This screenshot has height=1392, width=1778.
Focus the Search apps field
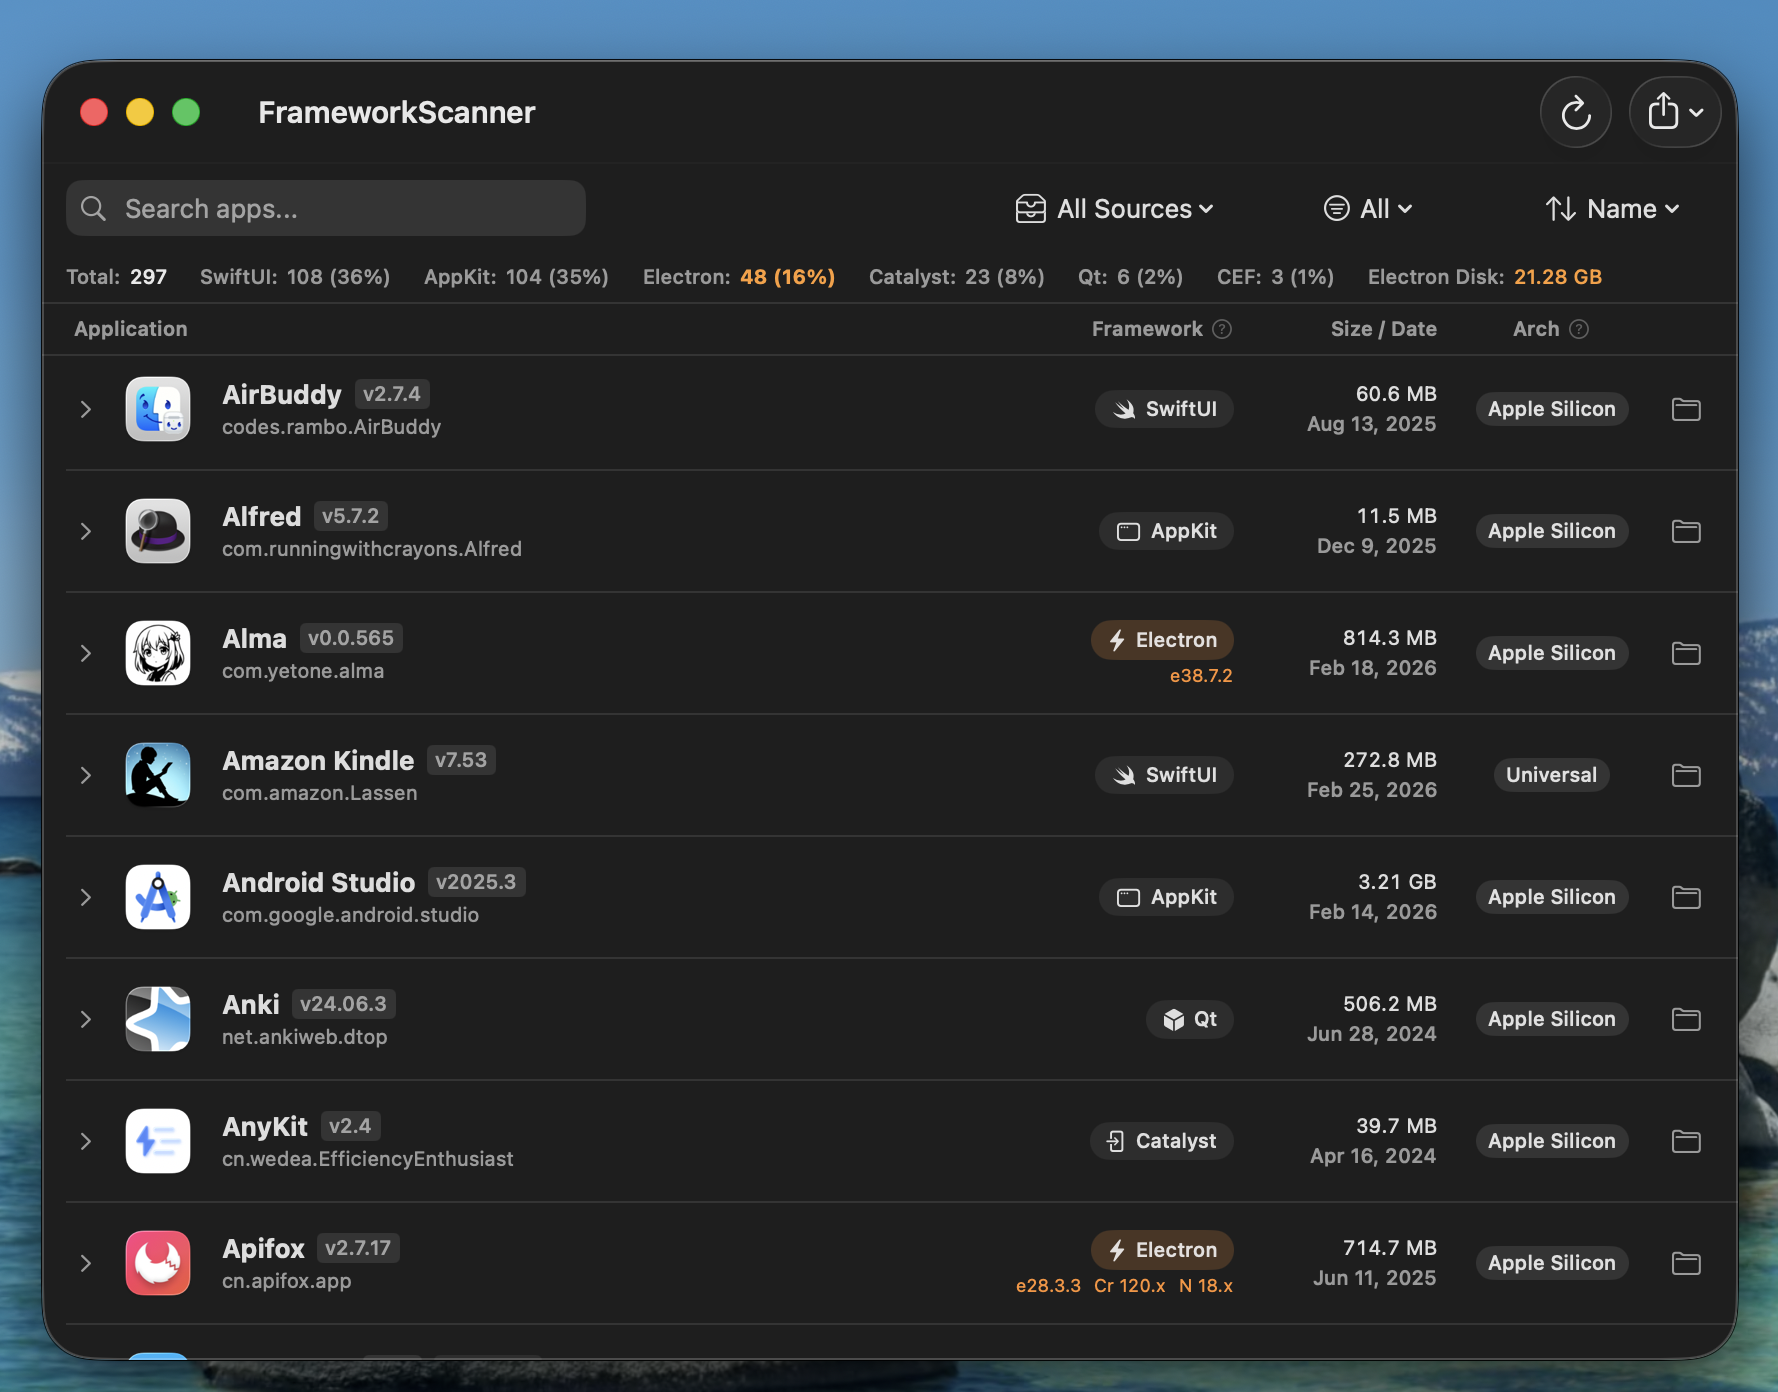(326, 208)
